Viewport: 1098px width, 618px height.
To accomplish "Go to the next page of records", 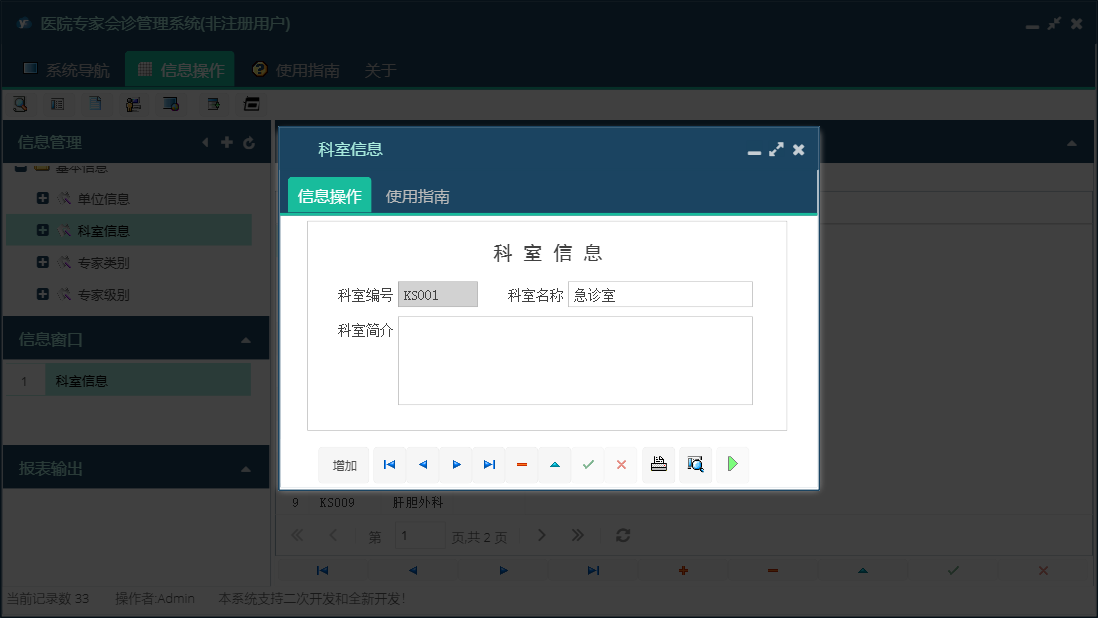I will point(541,535).
